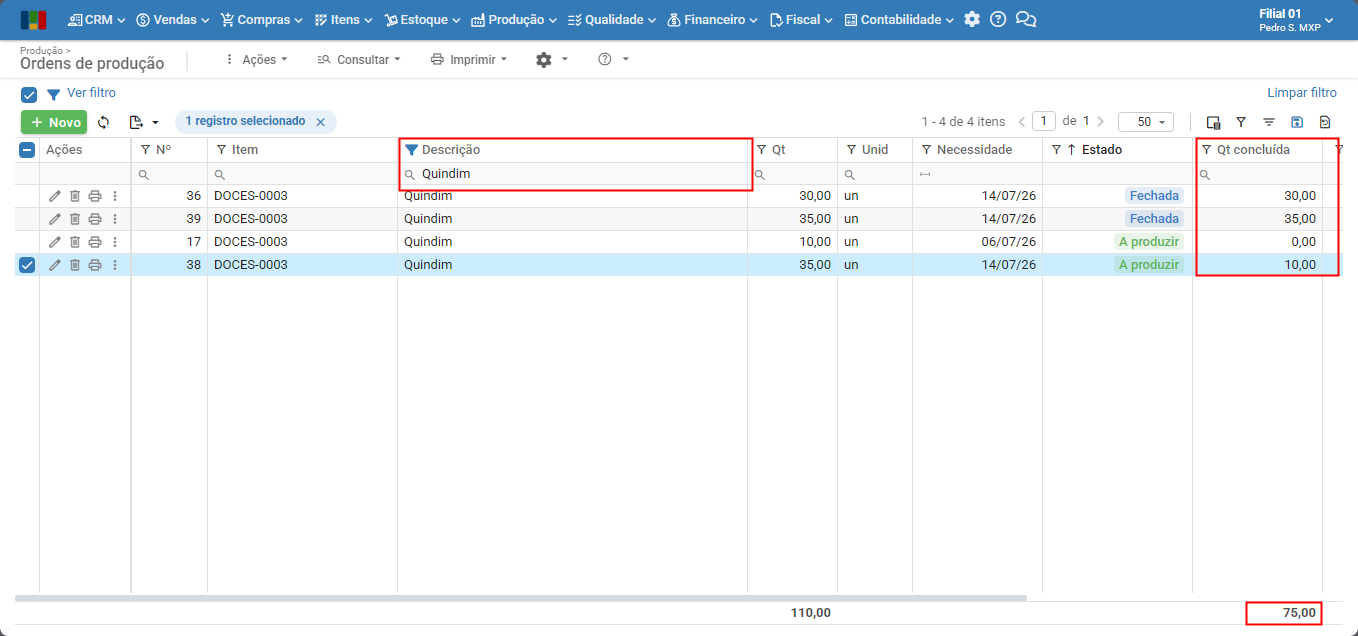
Task: Uncheck the selected row for order 38
Action: pyautogui.click(x=27, y=265)
